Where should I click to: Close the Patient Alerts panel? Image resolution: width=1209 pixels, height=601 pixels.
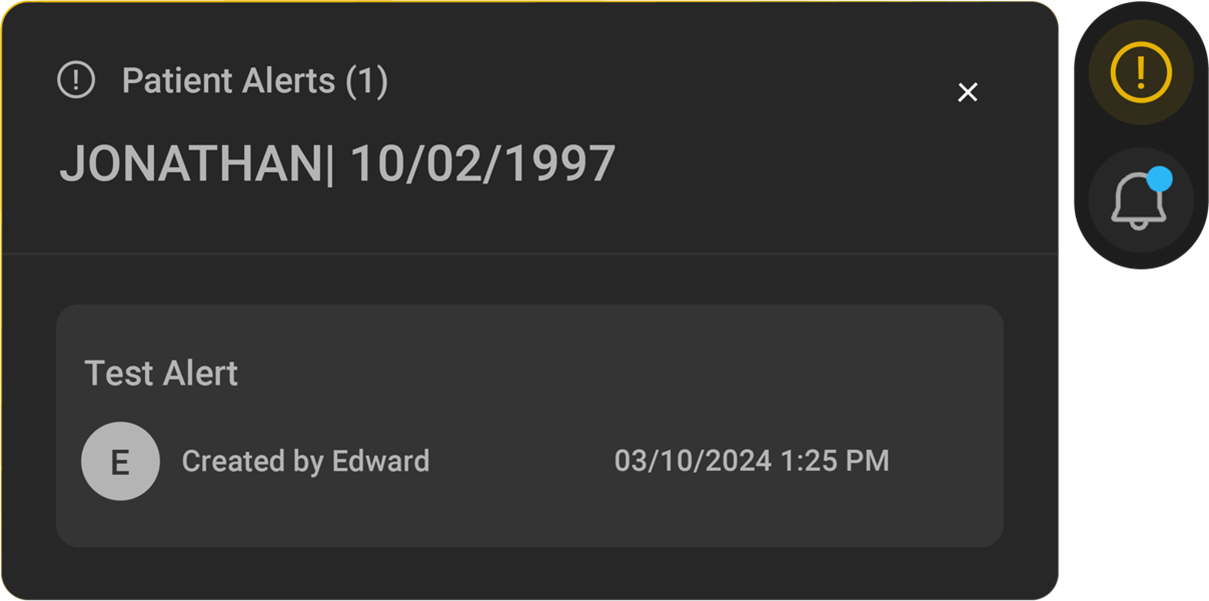tap(967, 93)
